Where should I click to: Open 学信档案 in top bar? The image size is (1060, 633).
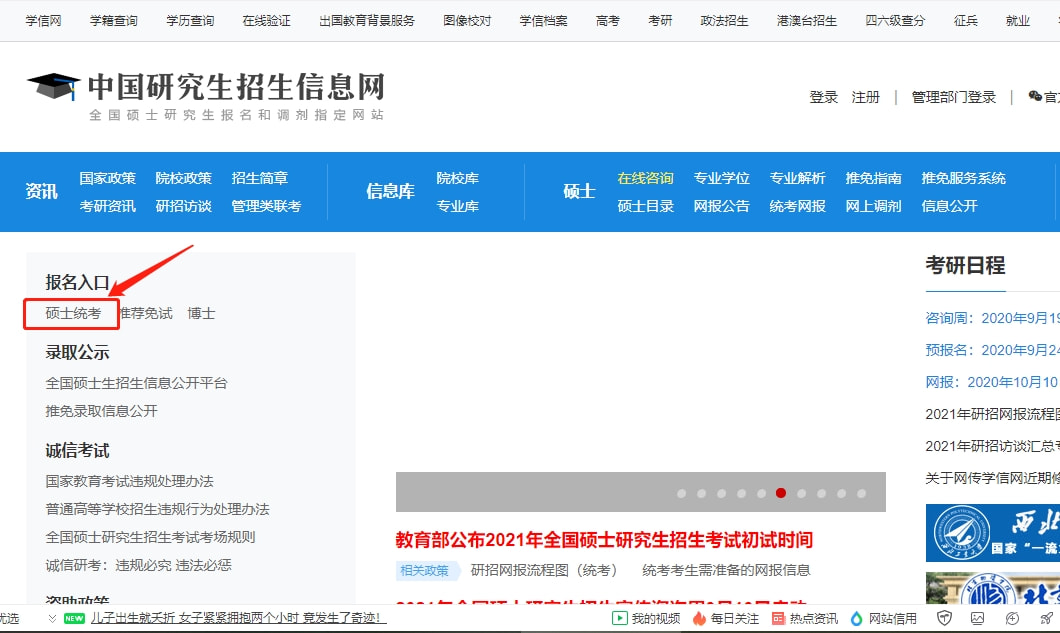[544, 21]
